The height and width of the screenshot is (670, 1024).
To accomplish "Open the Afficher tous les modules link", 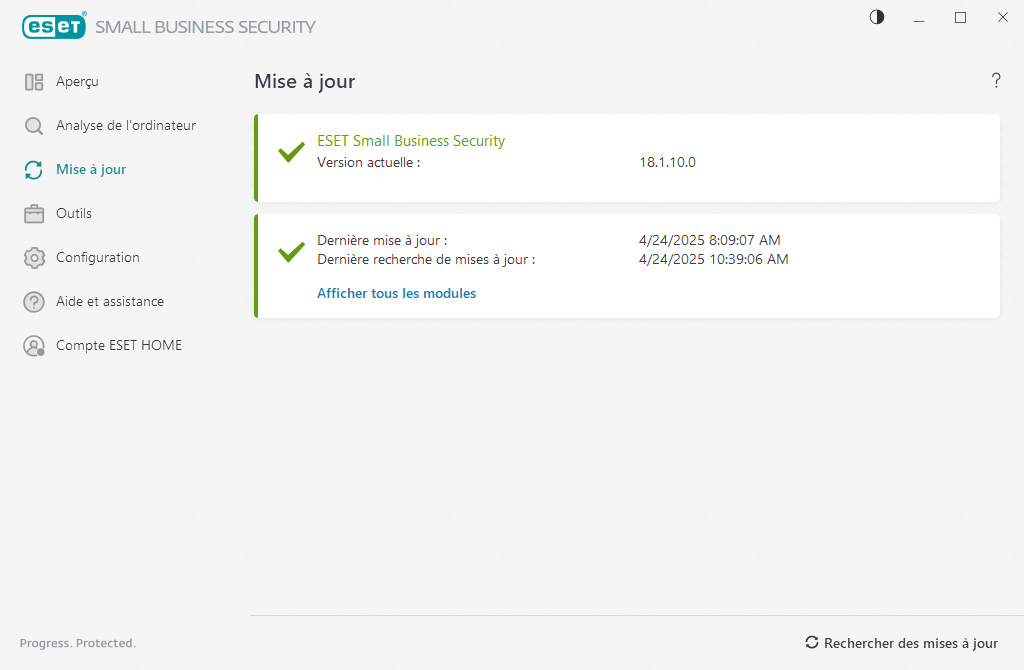I will [x=396, y=294].
